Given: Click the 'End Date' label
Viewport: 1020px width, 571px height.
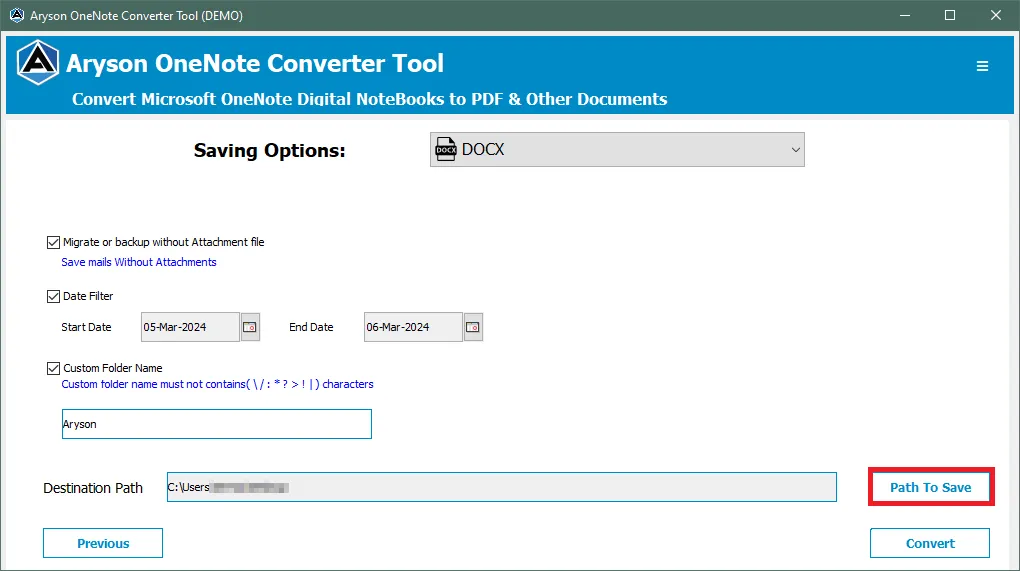Looking at the screenshot, I should point(311,327).
